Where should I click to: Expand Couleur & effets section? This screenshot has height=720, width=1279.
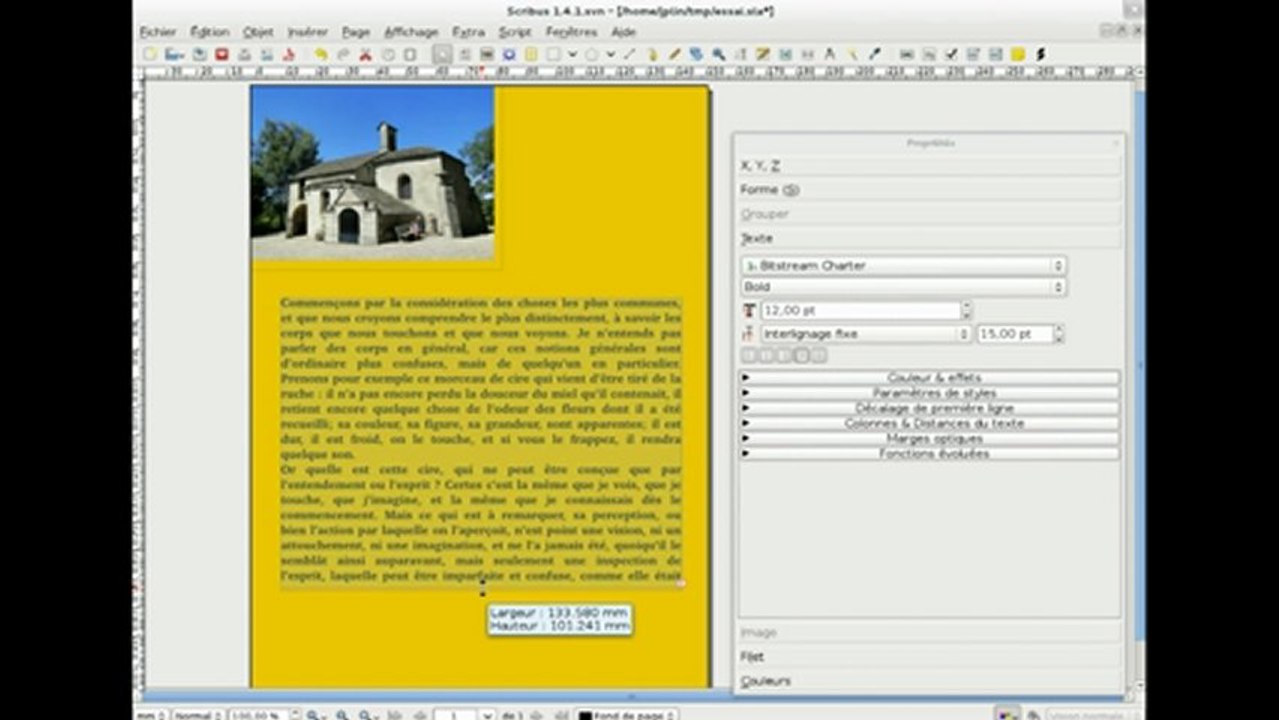click(929, 378)
